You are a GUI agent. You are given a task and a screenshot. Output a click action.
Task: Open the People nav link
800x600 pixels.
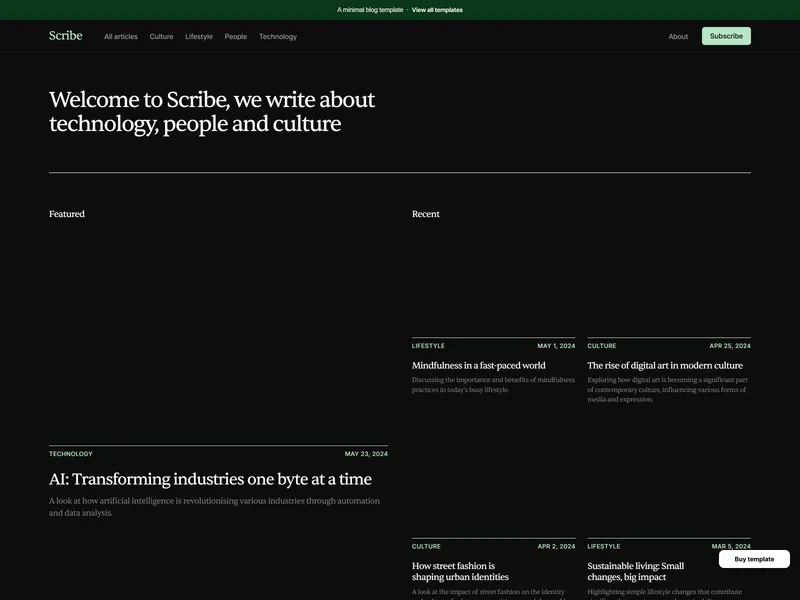click(x=236, y=37)
